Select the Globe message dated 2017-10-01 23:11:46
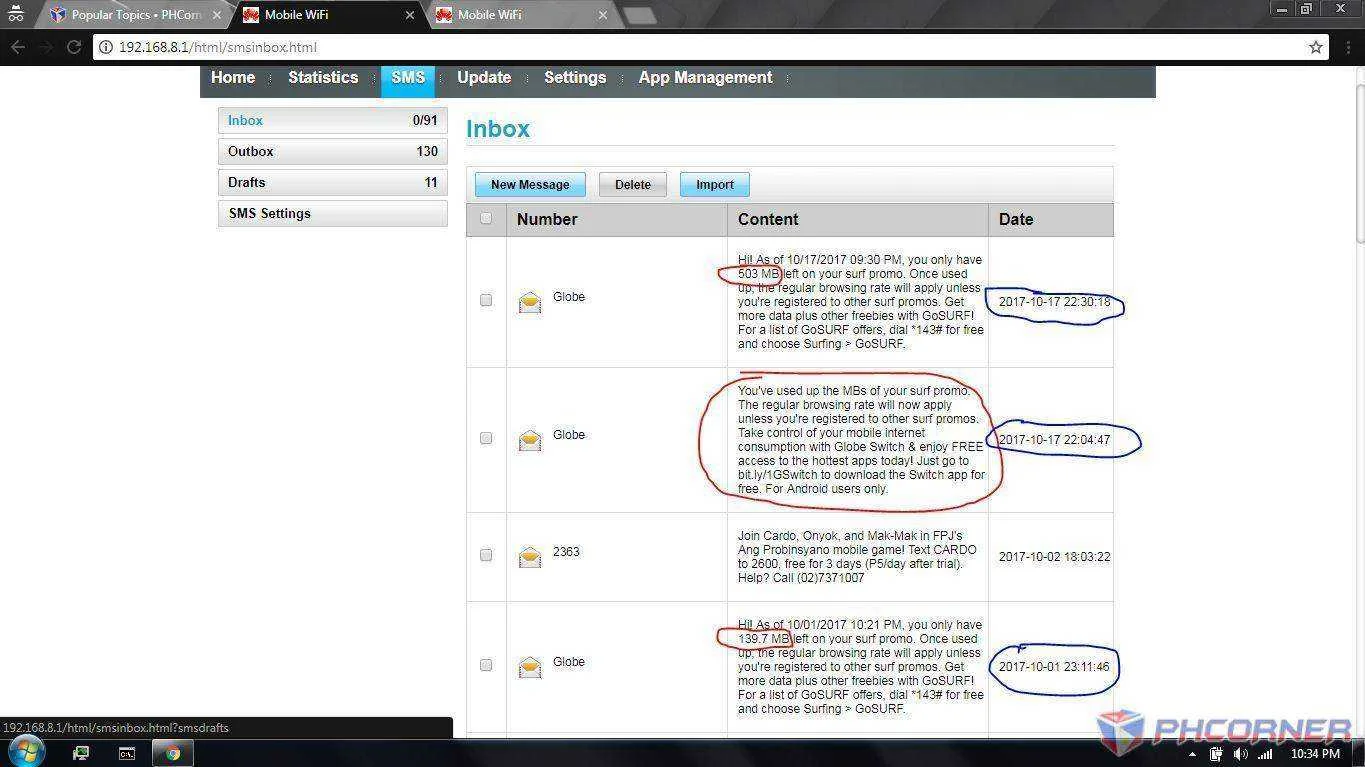The width and height of the screenshot is (1365, 767). click(x=486, y=665)
